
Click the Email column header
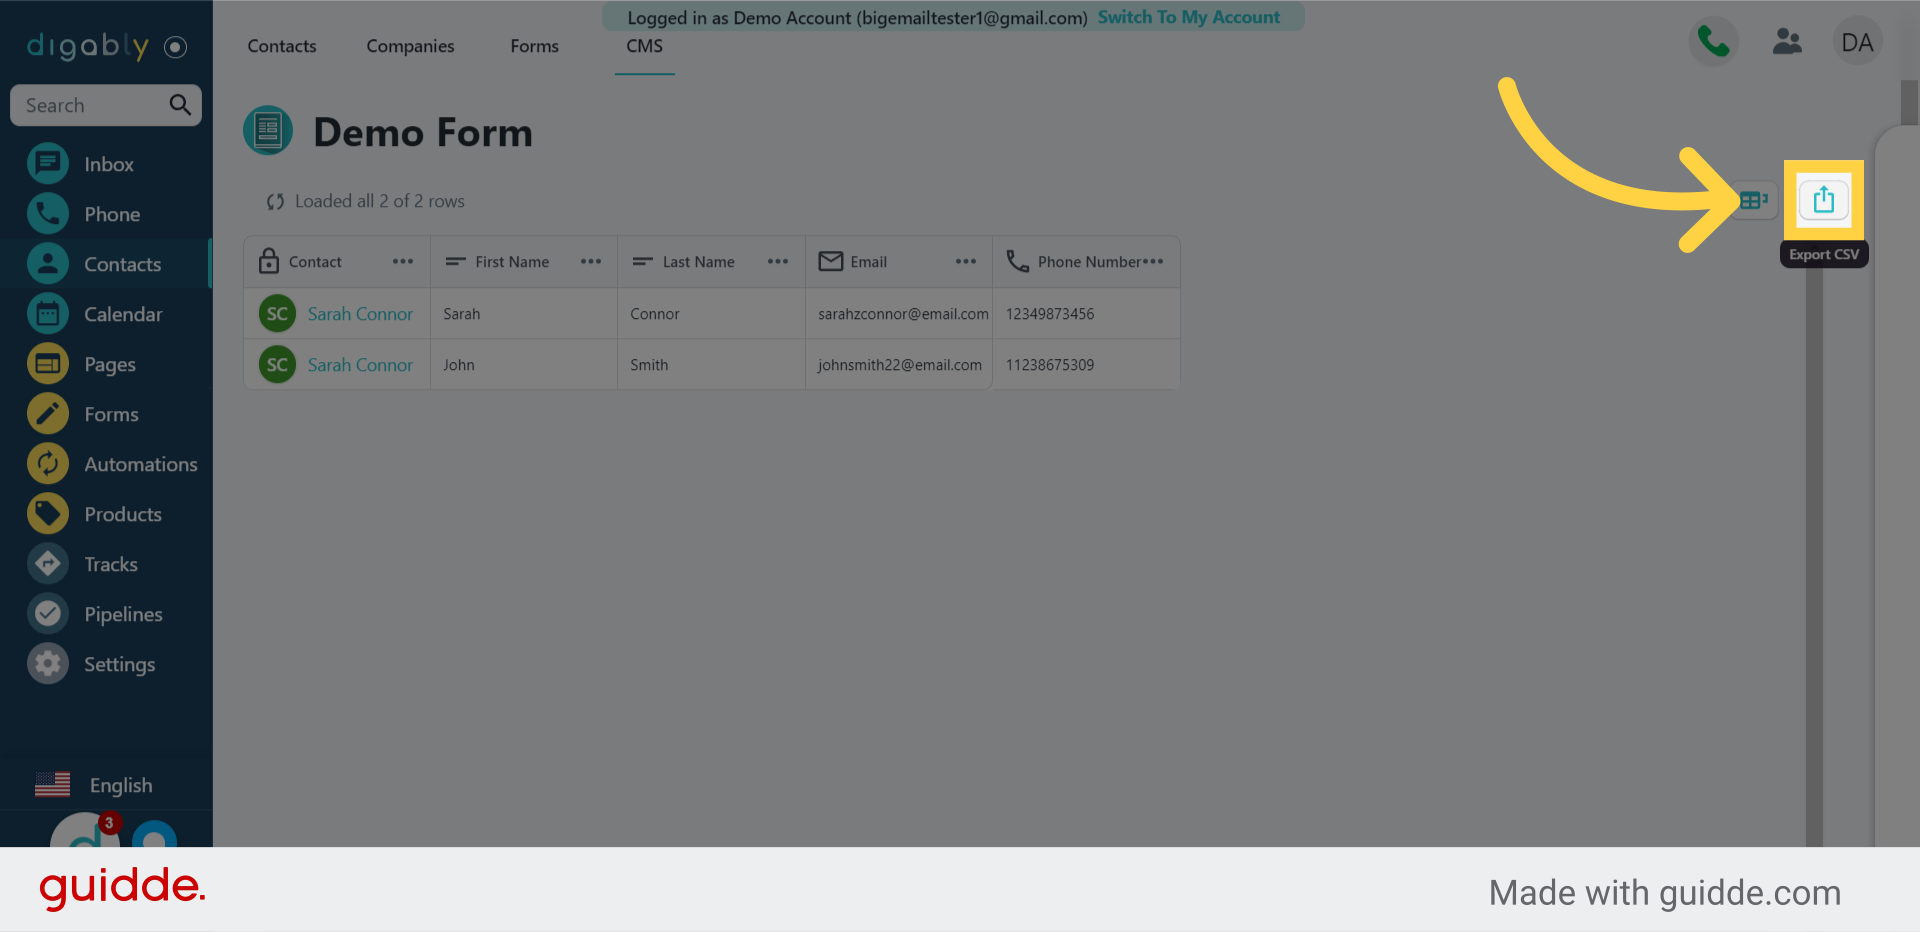pos(899,262)
